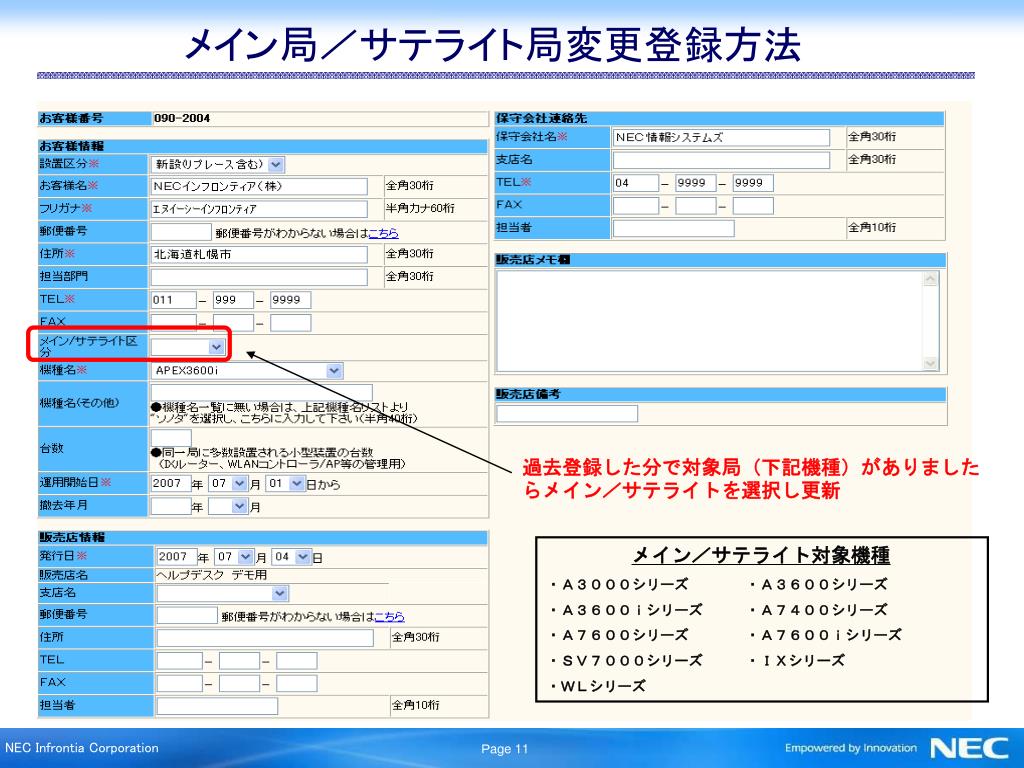Click the 担当部門 input field

pyautogui.click(x=259, y=277)
